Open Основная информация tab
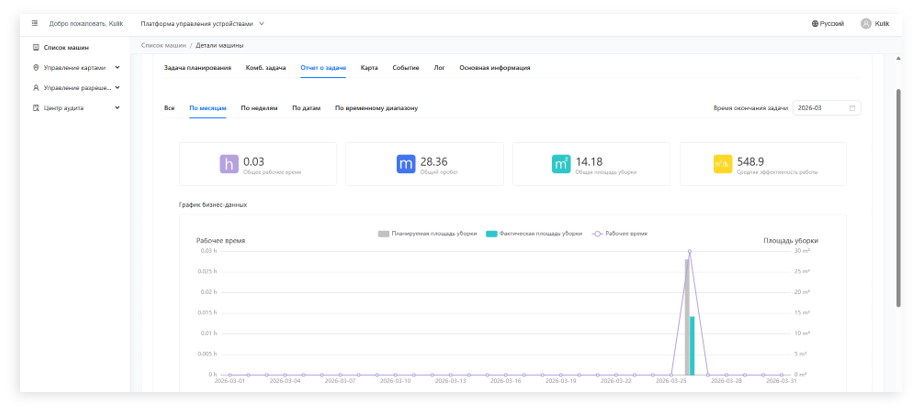Image resolution: width=916 pixels, height=412 pixels. tap(495, 68)
